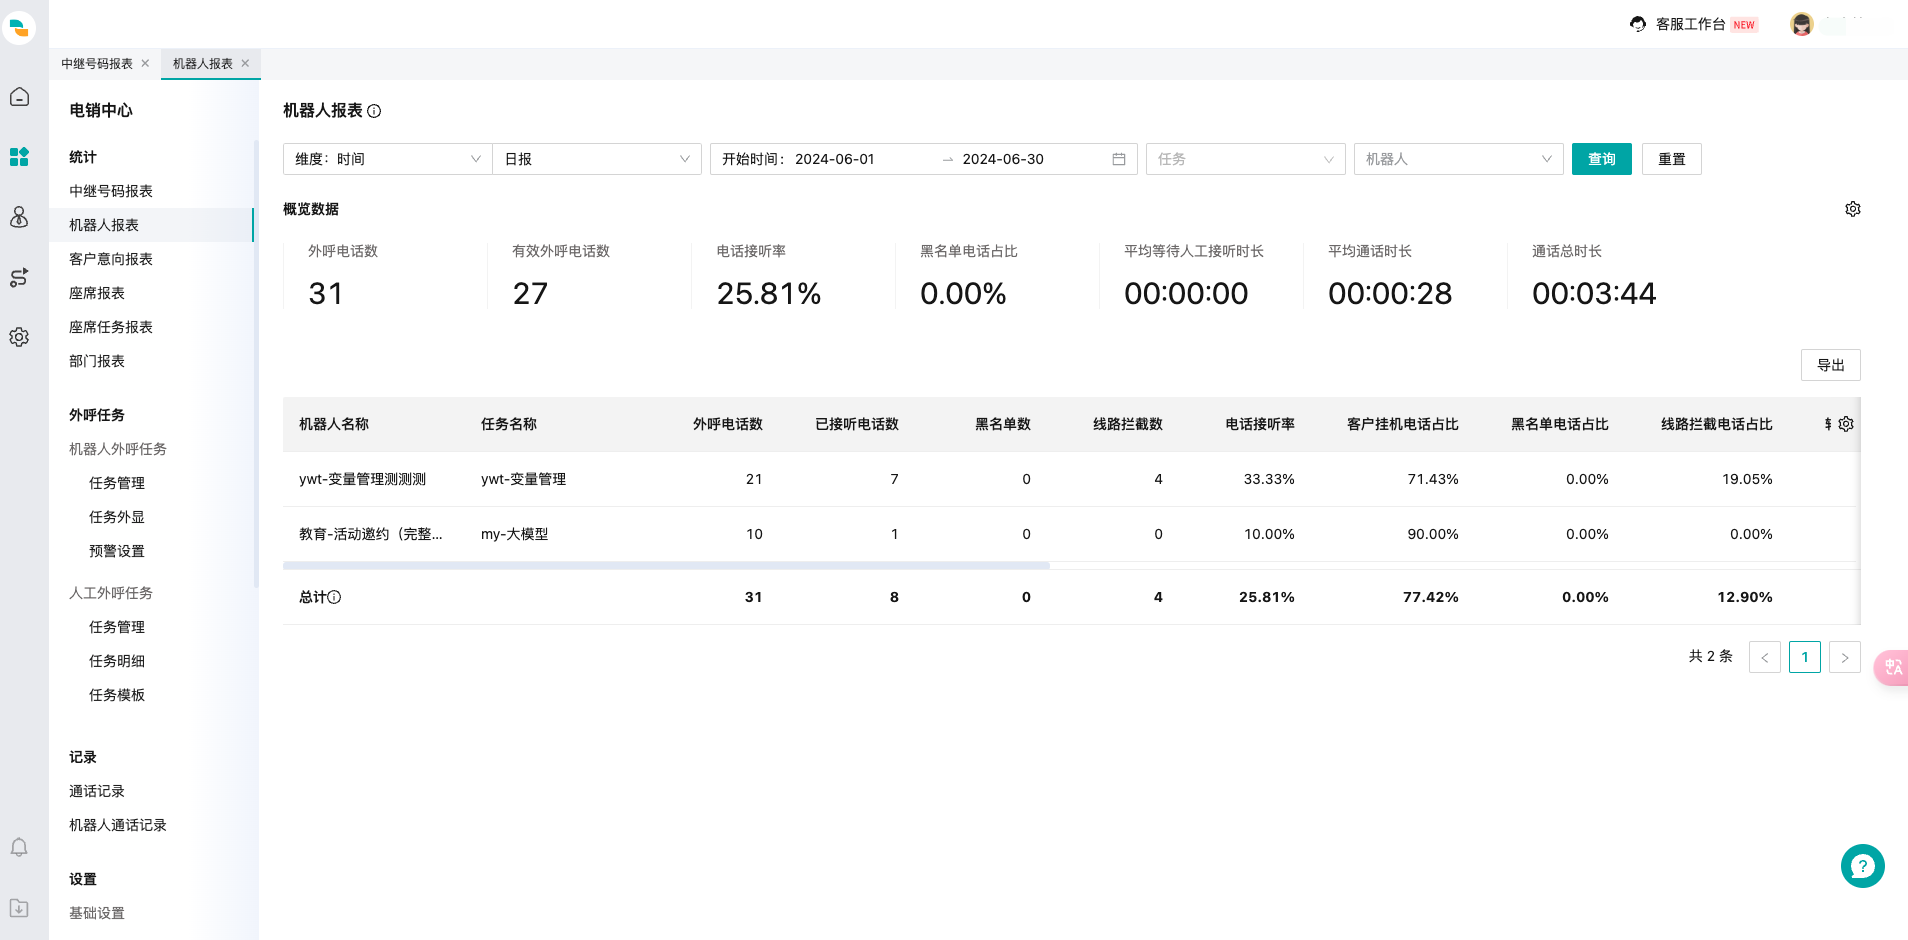Open 座席报表 in sidebar
Screen dimensions: 1908x940
click(97, 293)
